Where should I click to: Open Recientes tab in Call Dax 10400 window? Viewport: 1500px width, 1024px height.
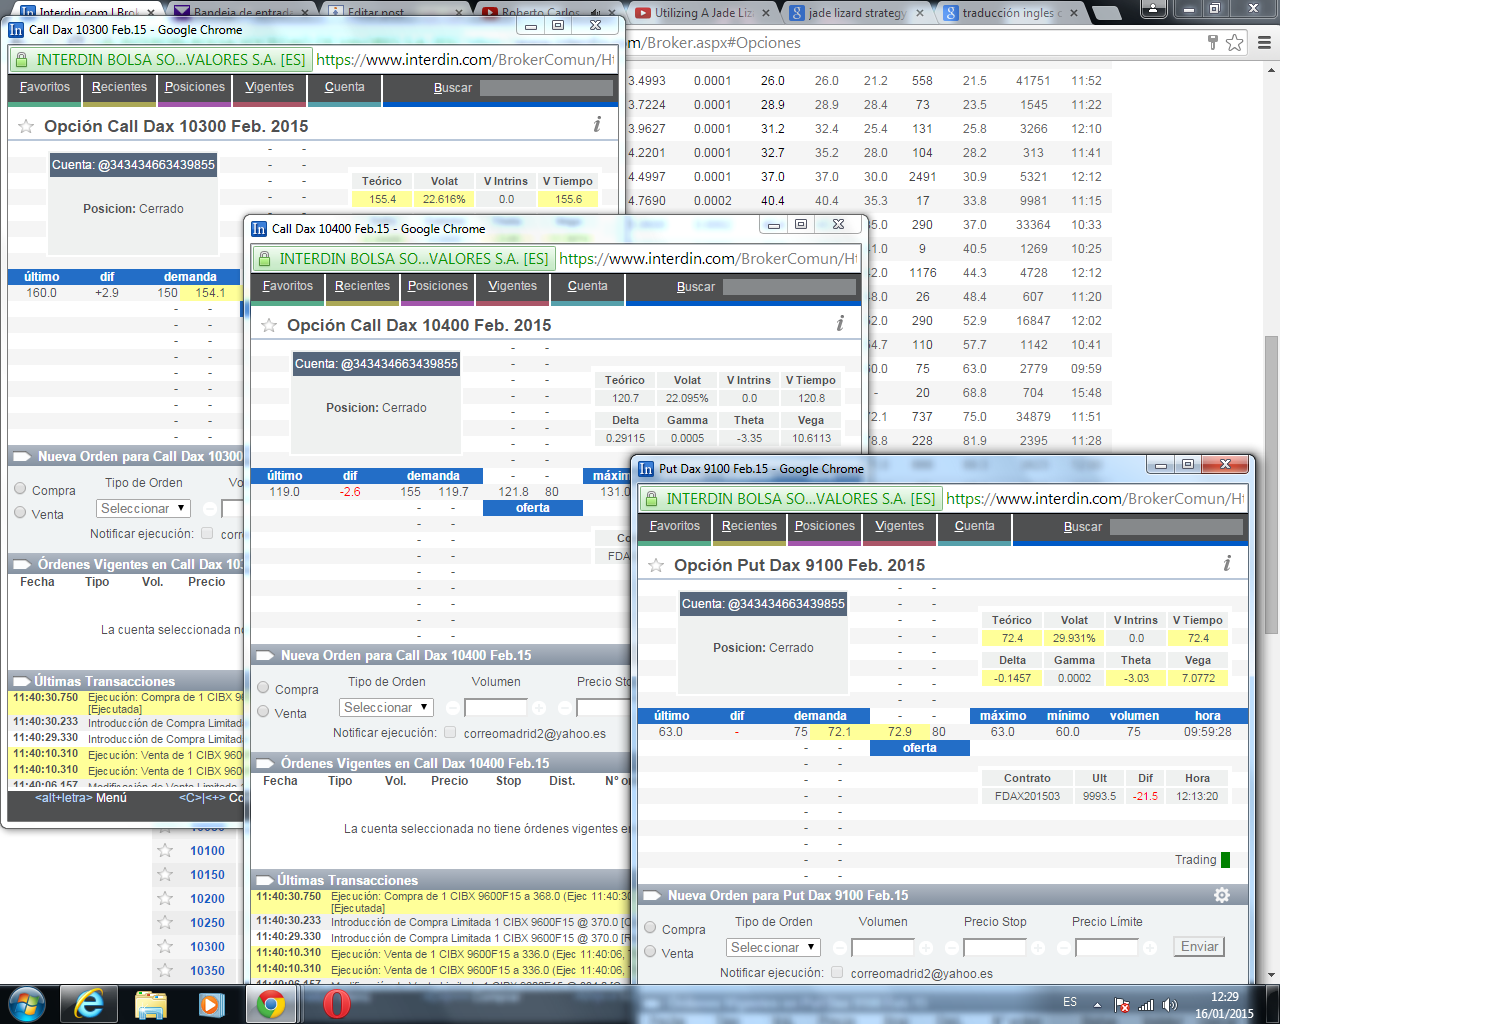click(x=363, y=287)
